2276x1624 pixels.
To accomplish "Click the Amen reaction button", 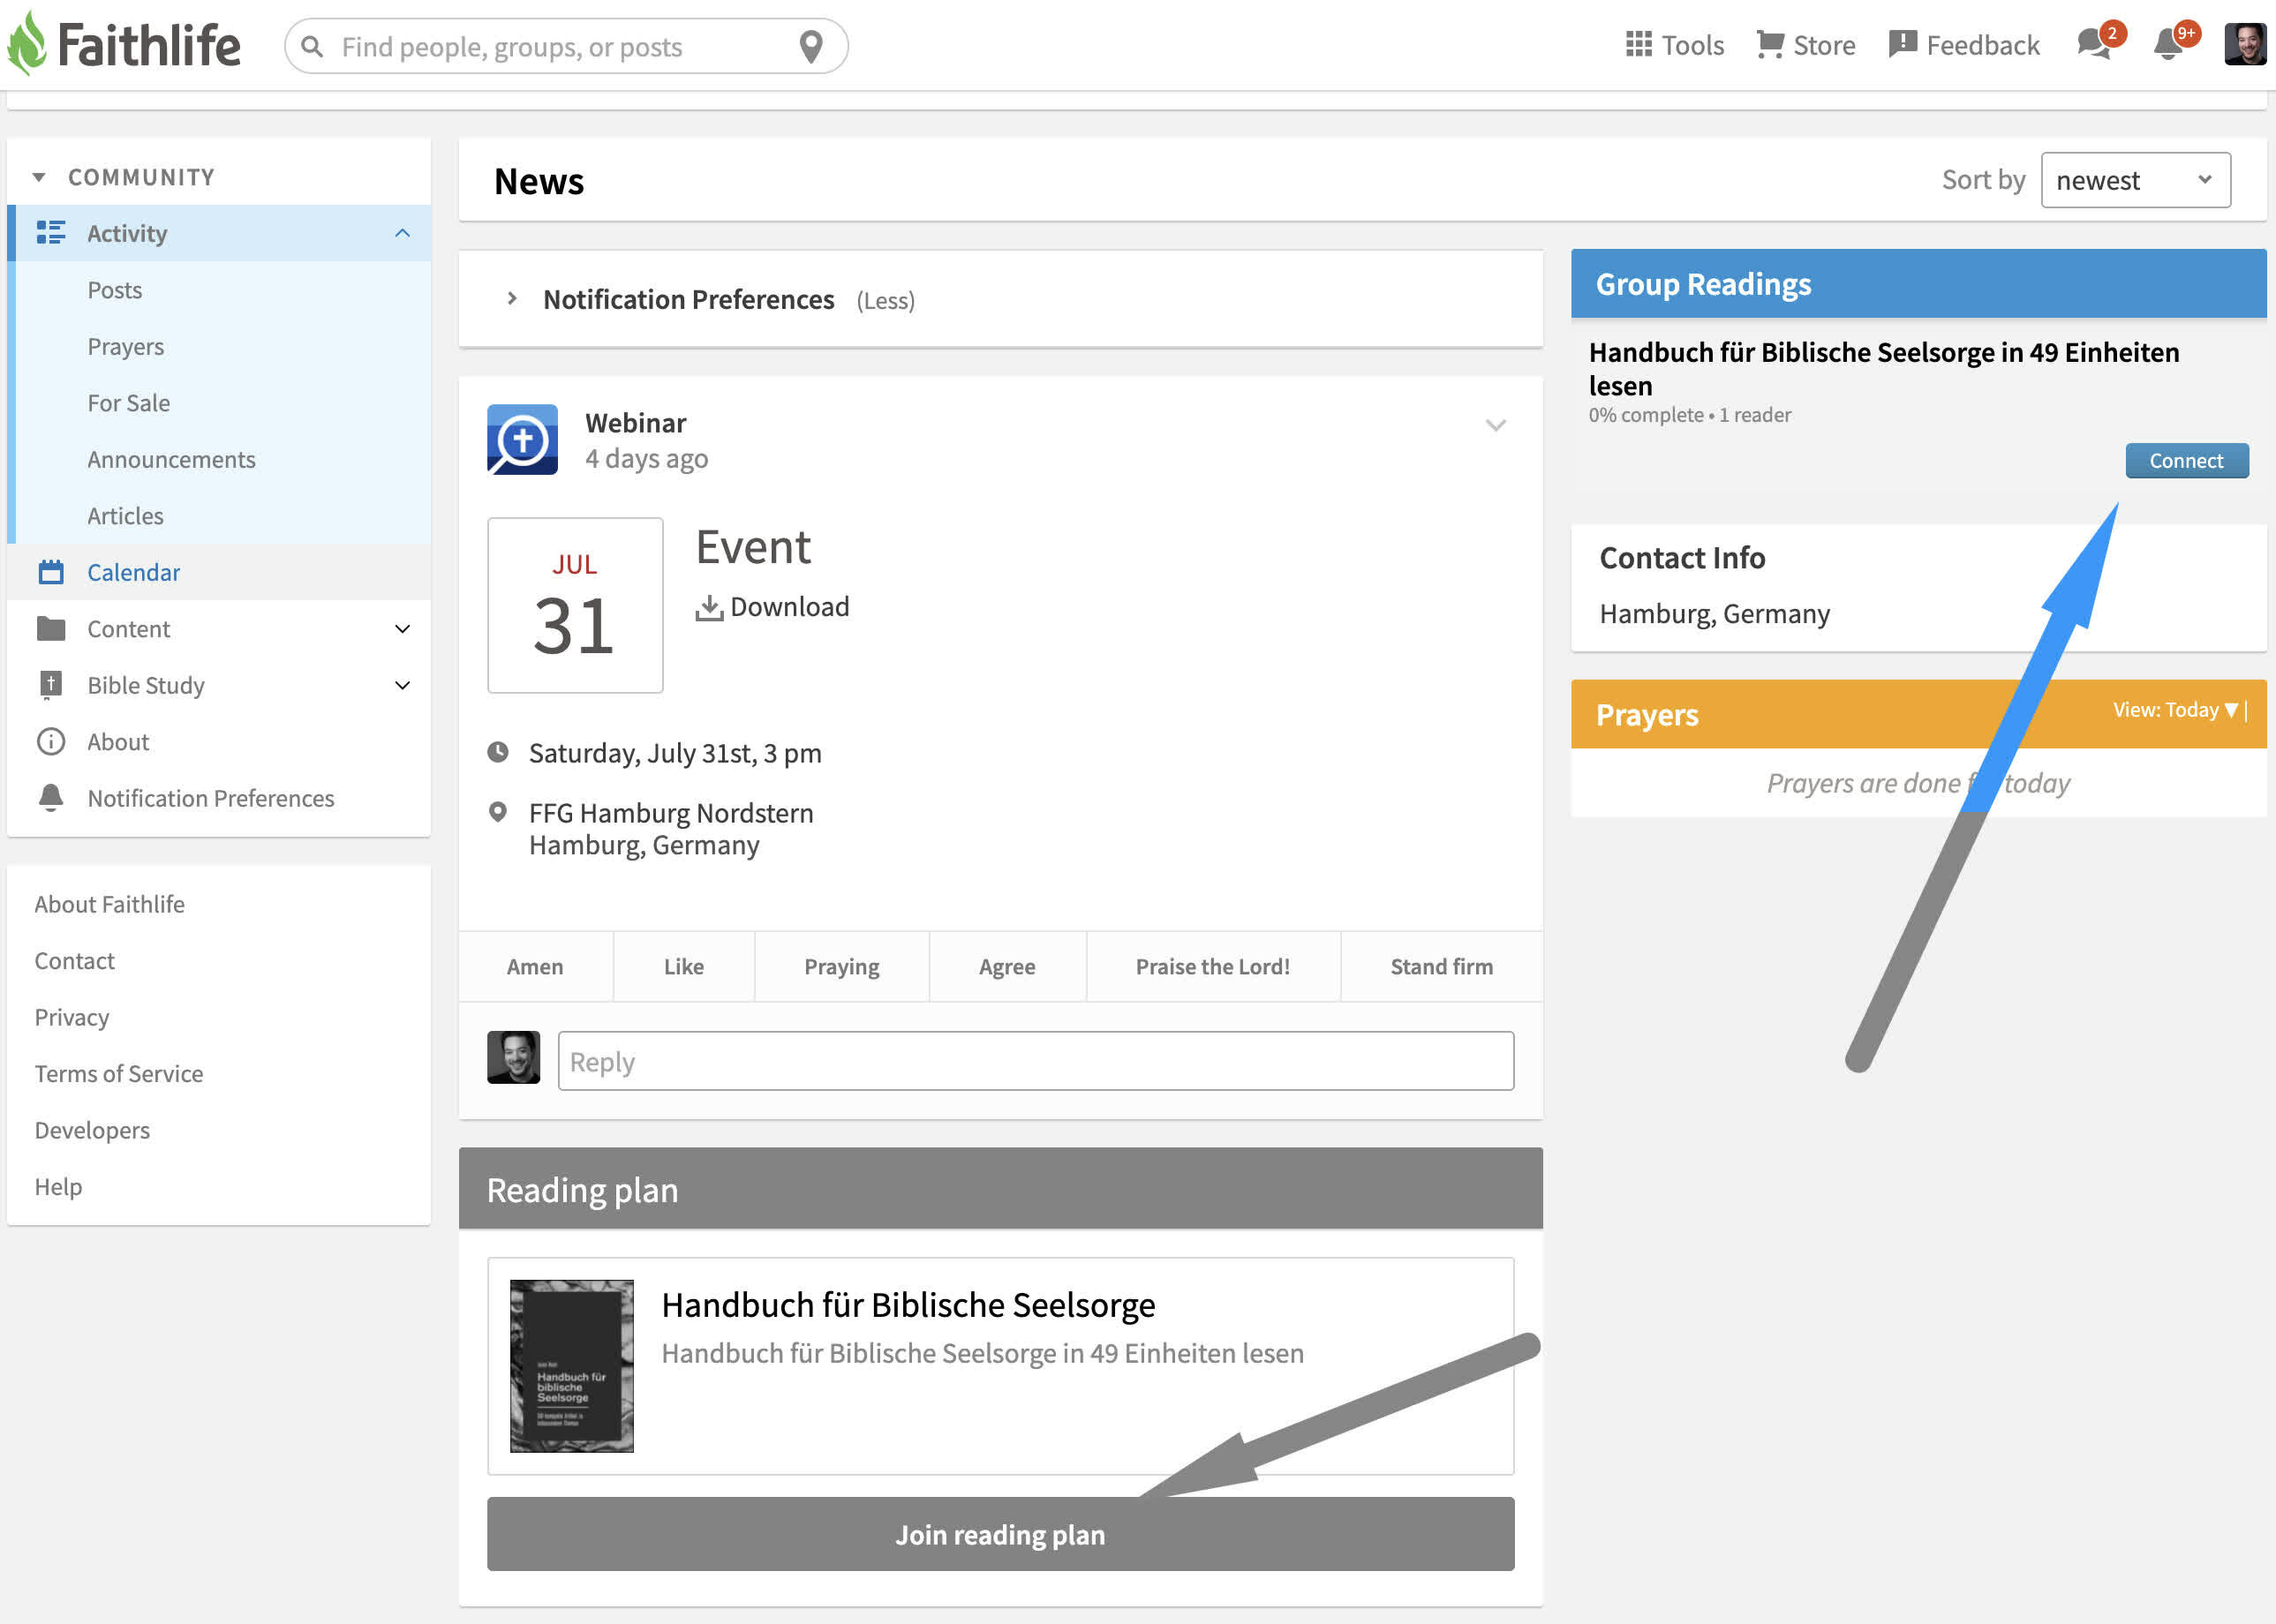I will coord(535,966).
